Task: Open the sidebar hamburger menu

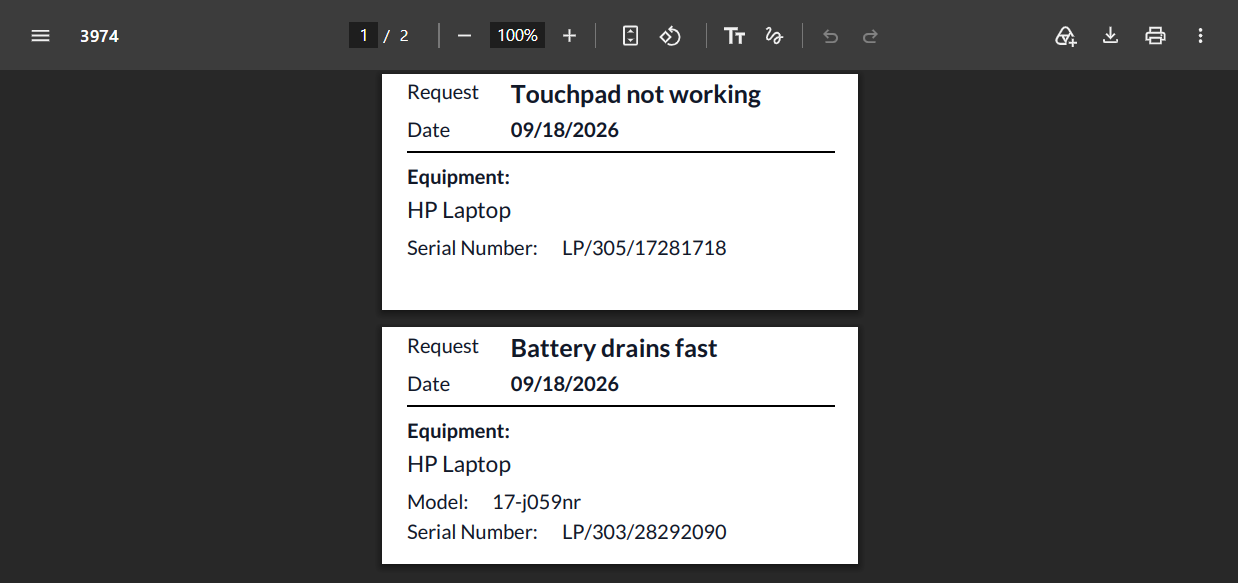Action: pyautogui.click(x=40, y=36)
